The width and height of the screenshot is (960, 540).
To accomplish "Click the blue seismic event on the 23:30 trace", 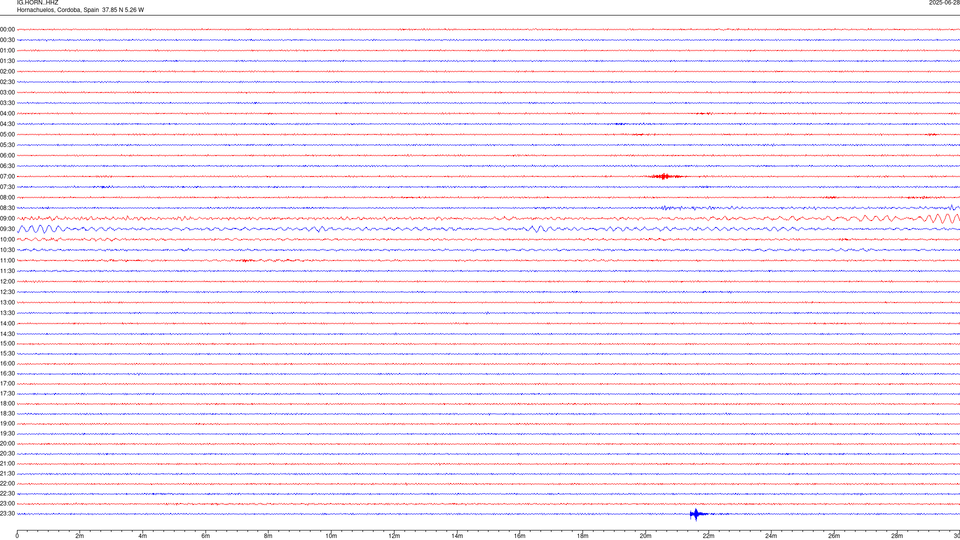I will pos(698,514).
